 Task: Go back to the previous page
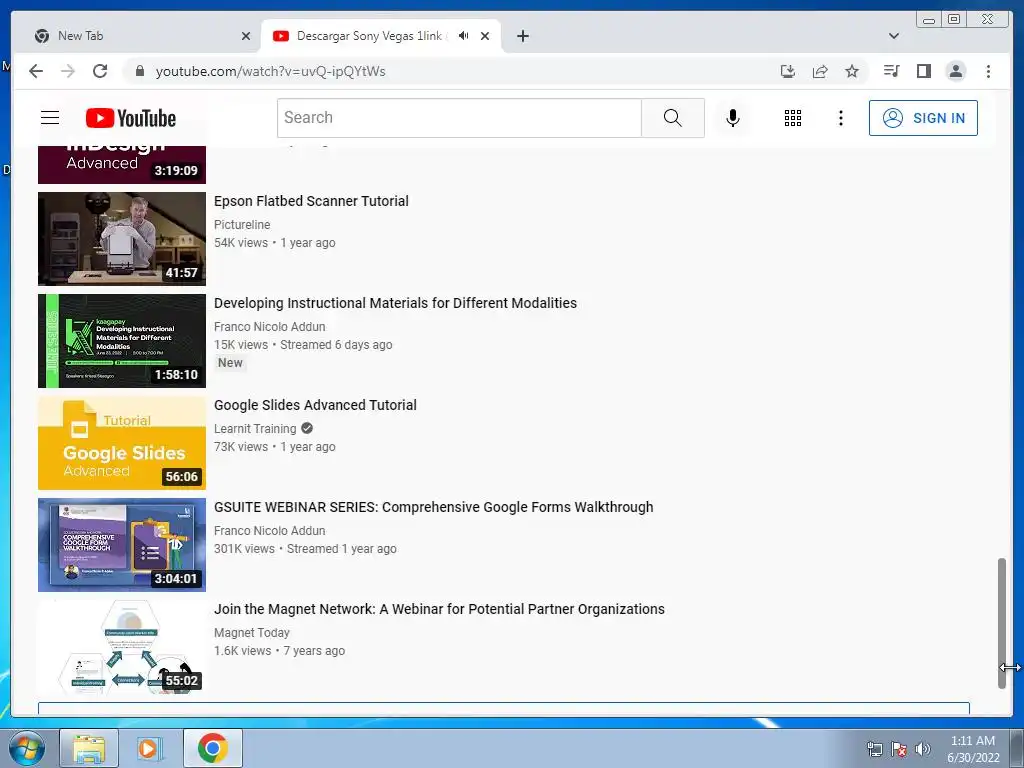[x=36, y=71]
